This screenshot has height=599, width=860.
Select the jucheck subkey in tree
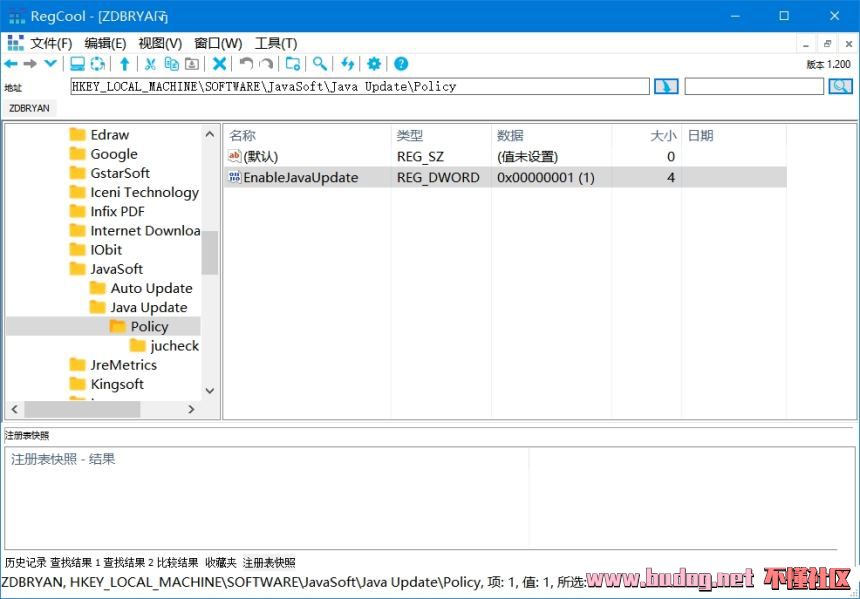pyautogui.click(x=174, y=346)
